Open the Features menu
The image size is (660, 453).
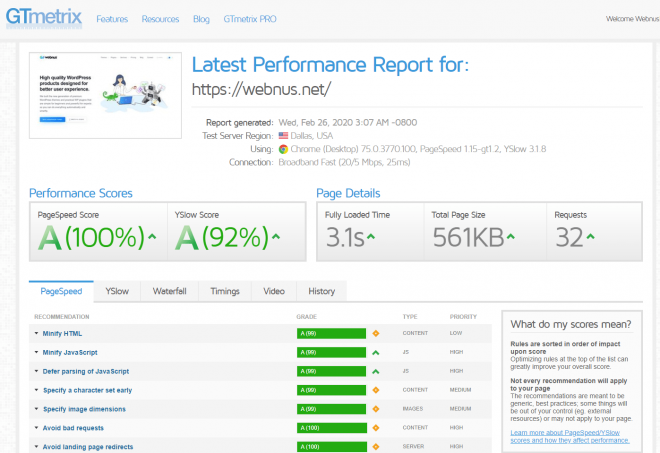click(112, 19)
